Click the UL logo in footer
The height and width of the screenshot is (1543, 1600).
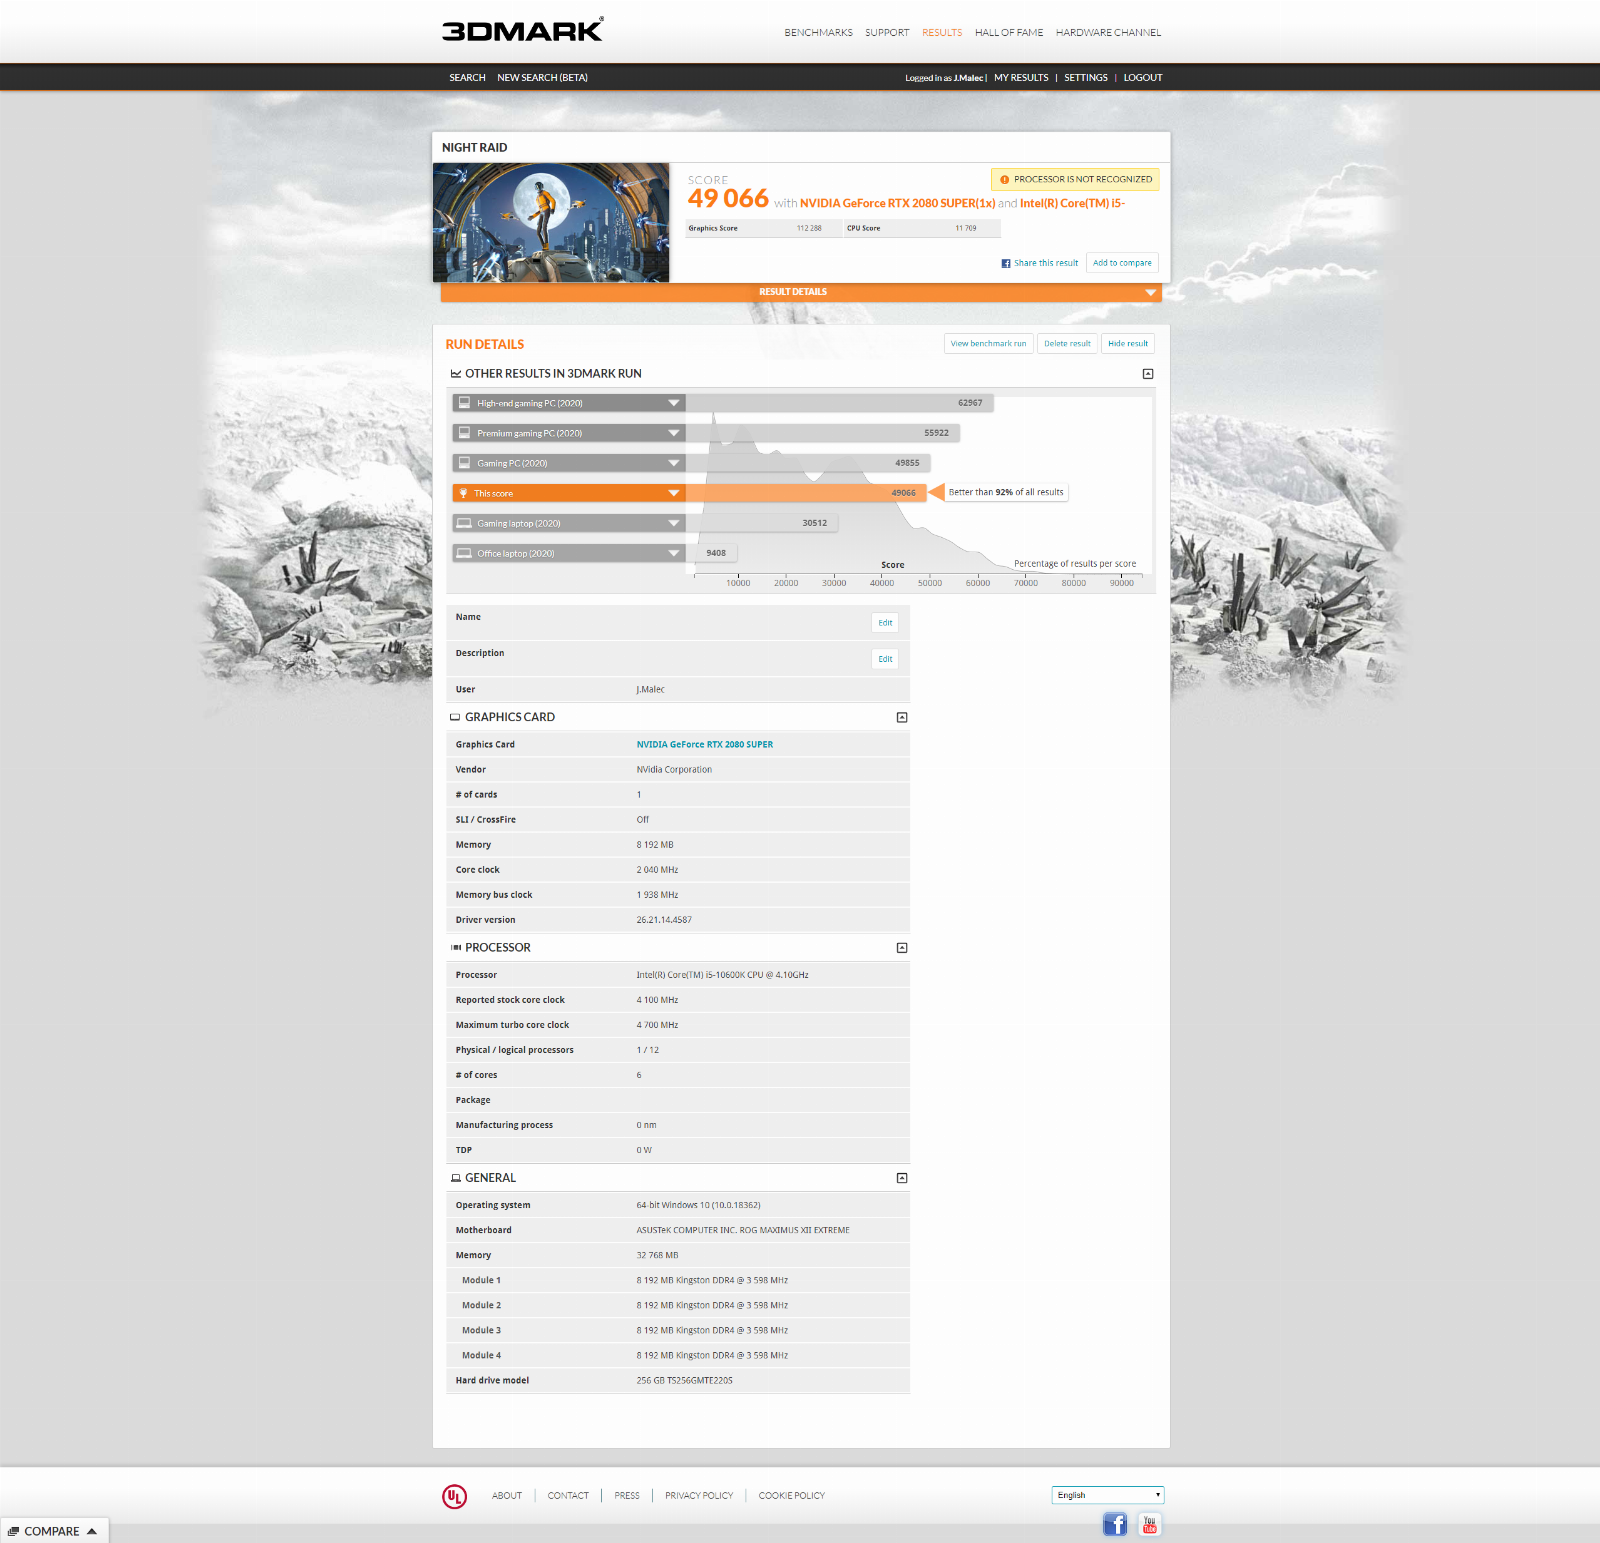(x=454, y=1496)
